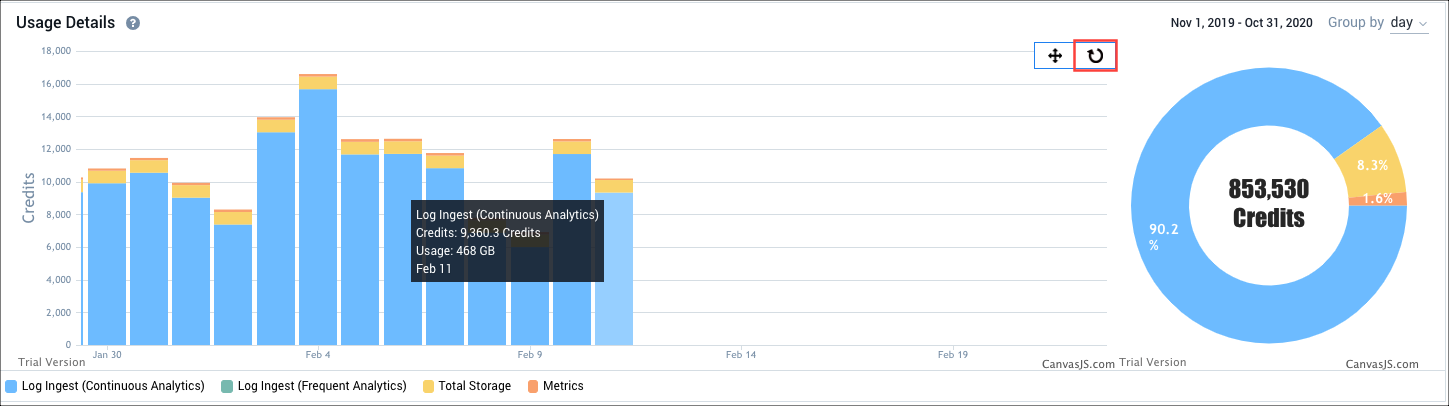Click the help question mark beside Usage Details
Screen dimensions: 1449x406
click(133, 23)
